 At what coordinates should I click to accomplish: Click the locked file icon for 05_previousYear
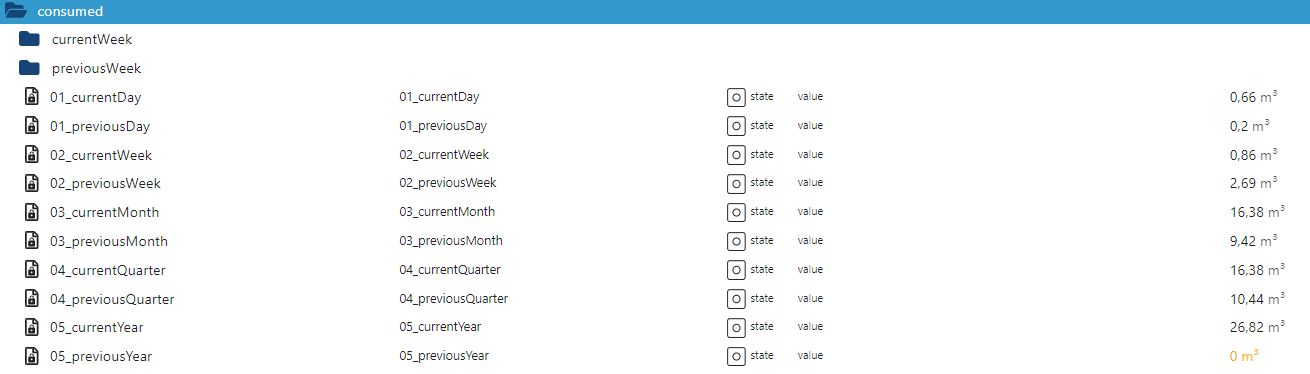click(31, 357)
